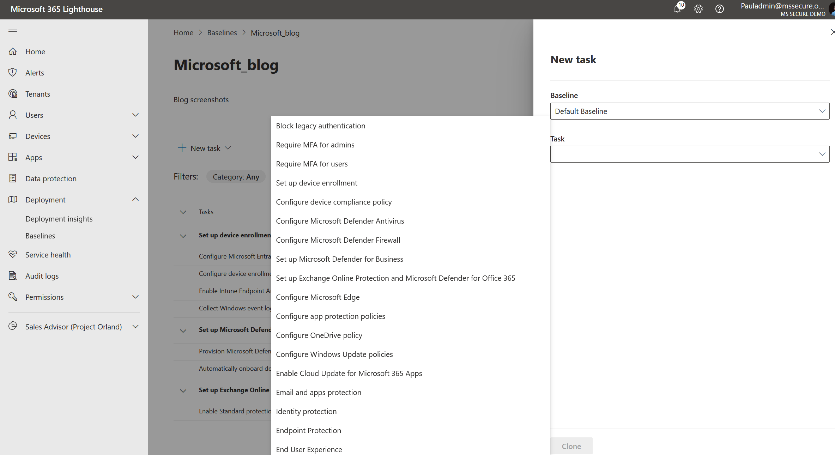Viewport: 835px width, 455px height.
Task: Select Configure Windows Update policies option
Action: (x=410, y=354)
